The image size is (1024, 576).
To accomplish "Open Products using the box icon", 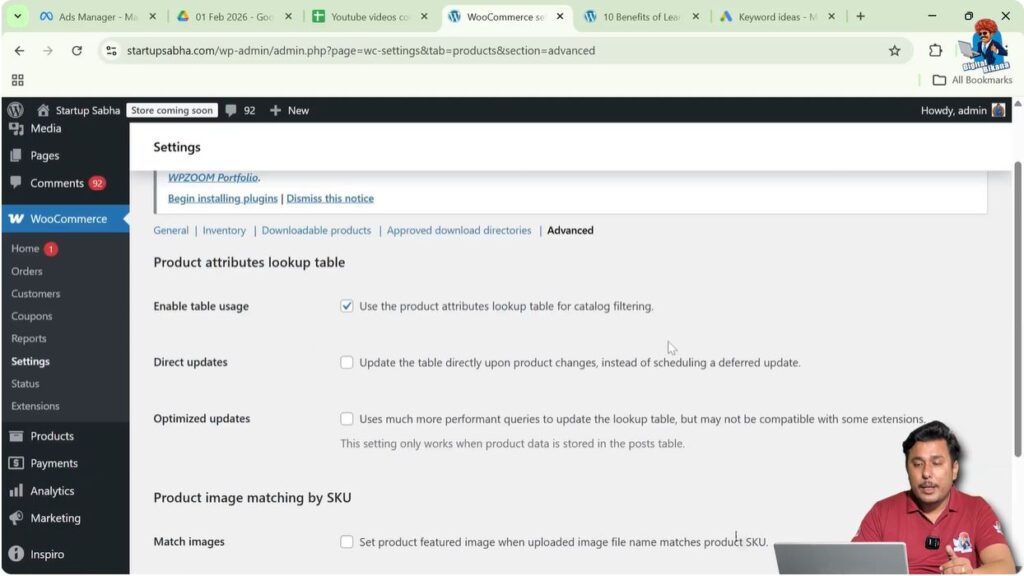I will pyautogui.click(x=15, y=435).
